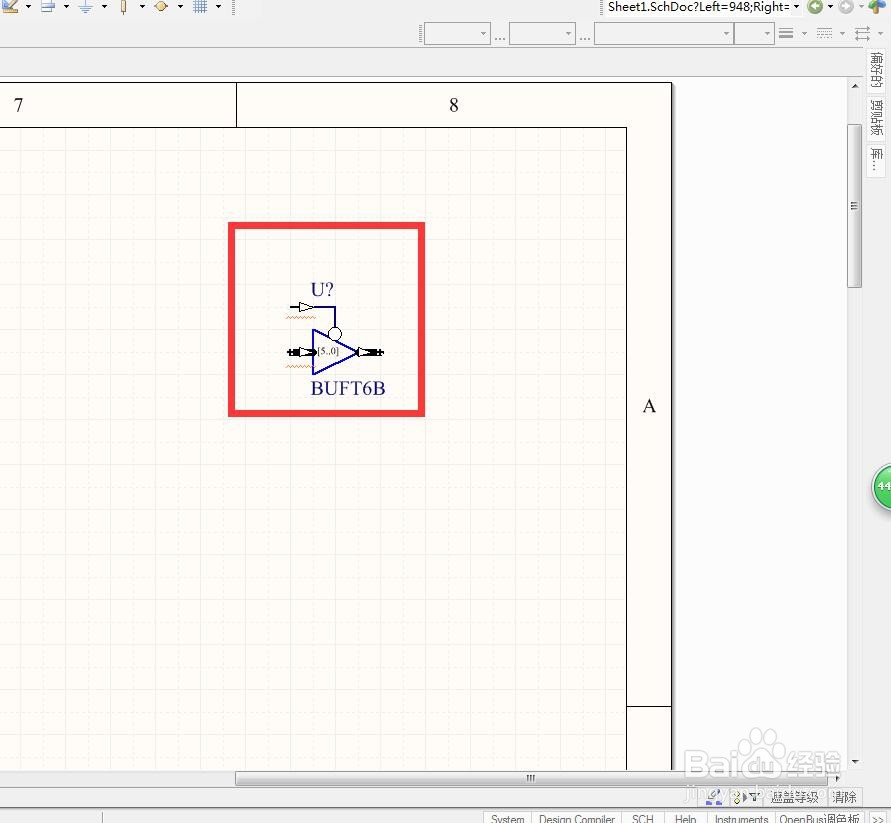Select the BUFT6B component label
Image resolution: width=891 pixels, height=823 pixels.
348,388
